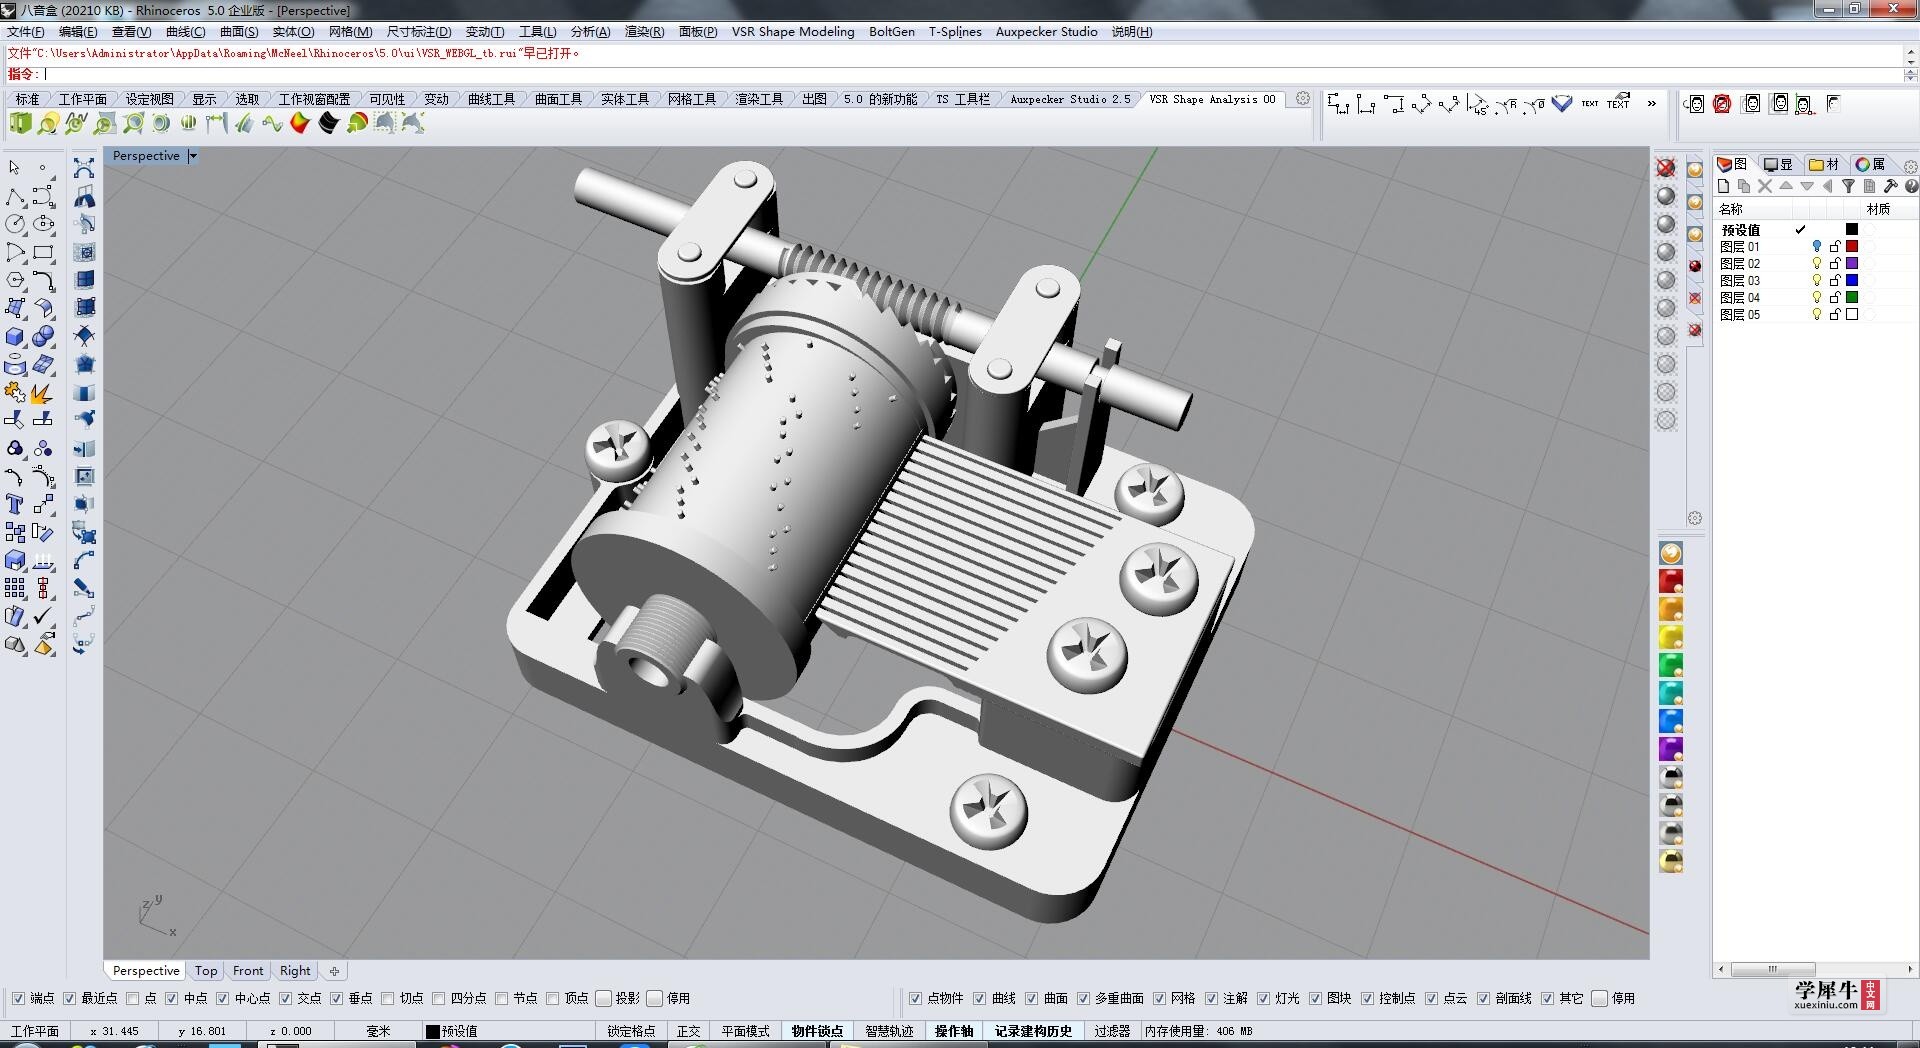Open the 曲面(S) menu
The width and height of the screenshot is (1920, 1048).
click(239, 31)
